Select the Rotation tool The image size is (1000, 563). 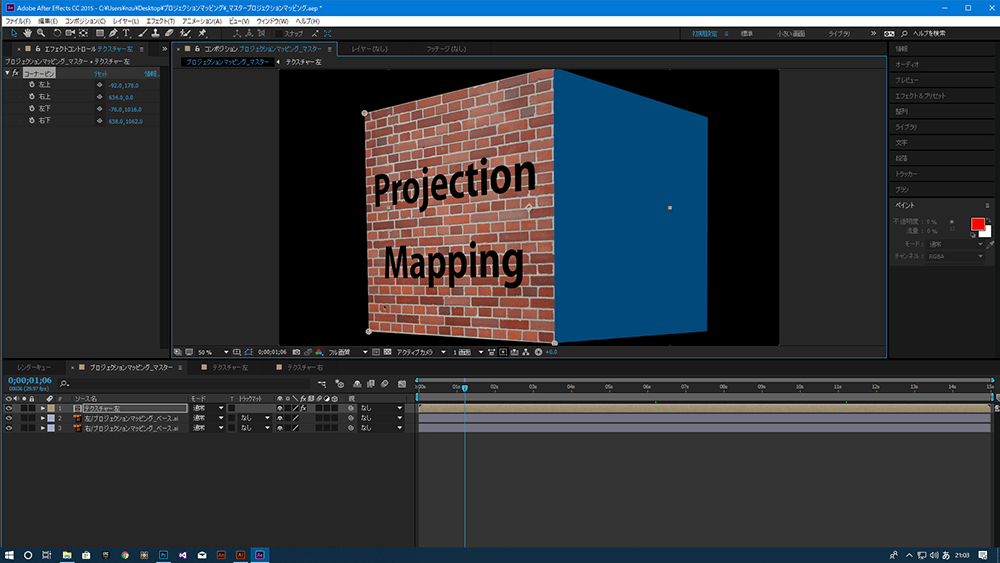[56, 33]
